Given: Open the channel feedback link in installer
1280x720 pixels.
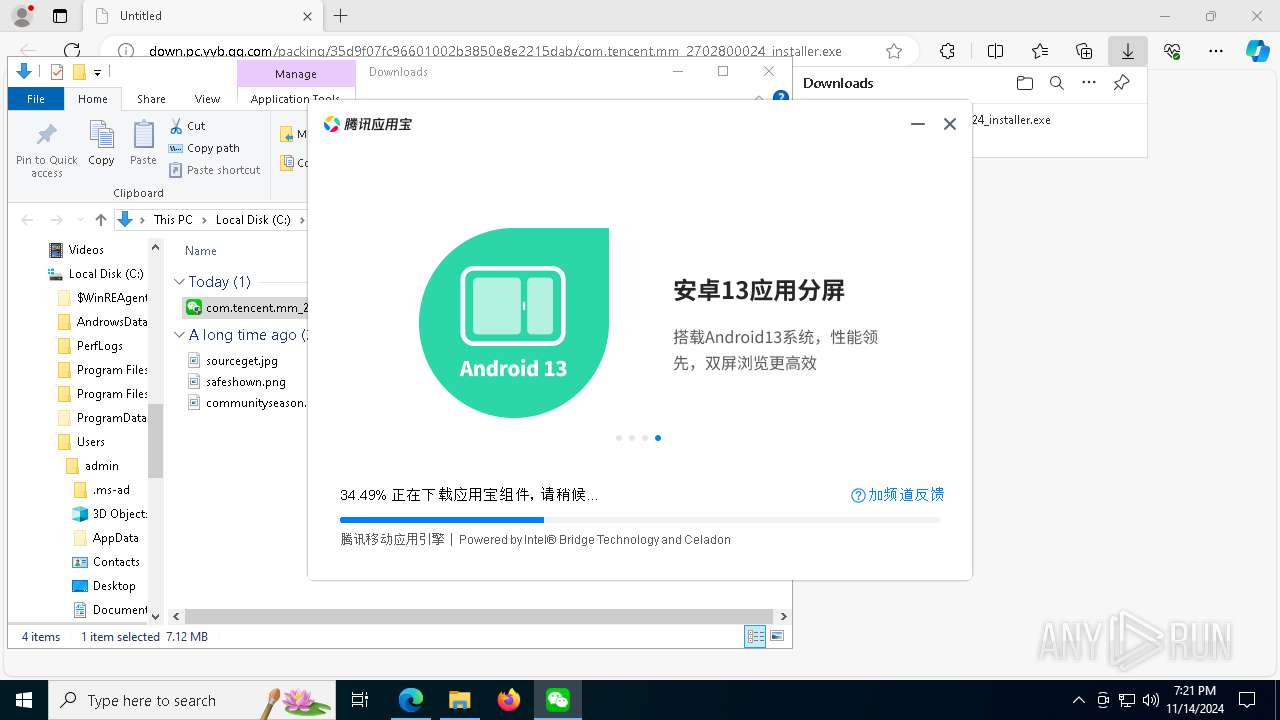Looking at the screenshot, I should tap(897, 495).
